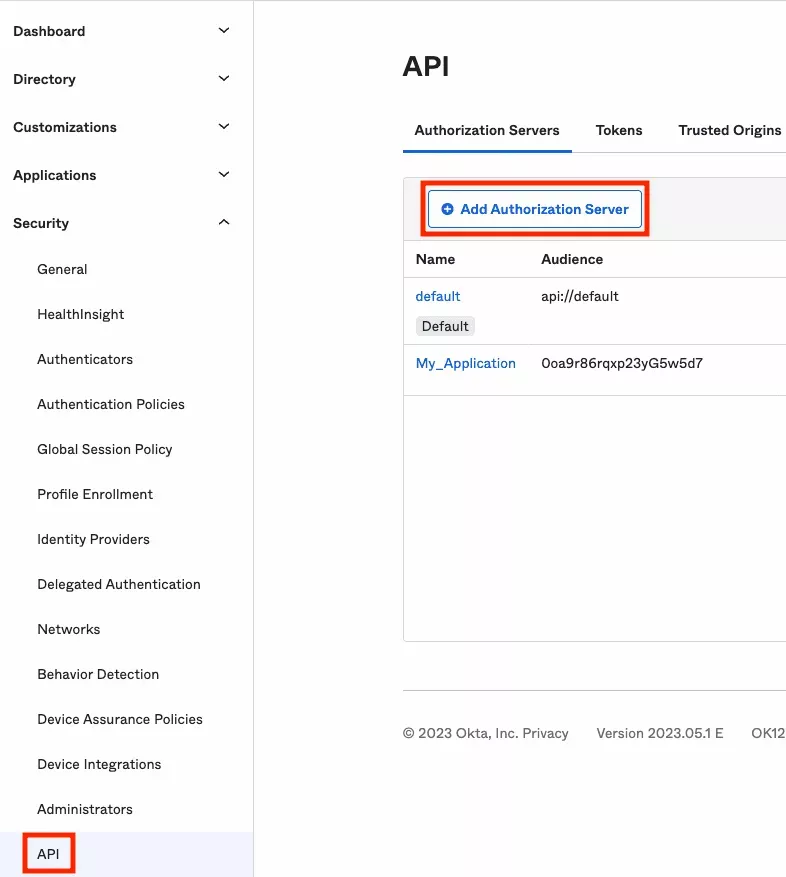The height and width of the screenshot is (877, 786).
Task: Open Authentication Policies page
Action: pos(111,404)
